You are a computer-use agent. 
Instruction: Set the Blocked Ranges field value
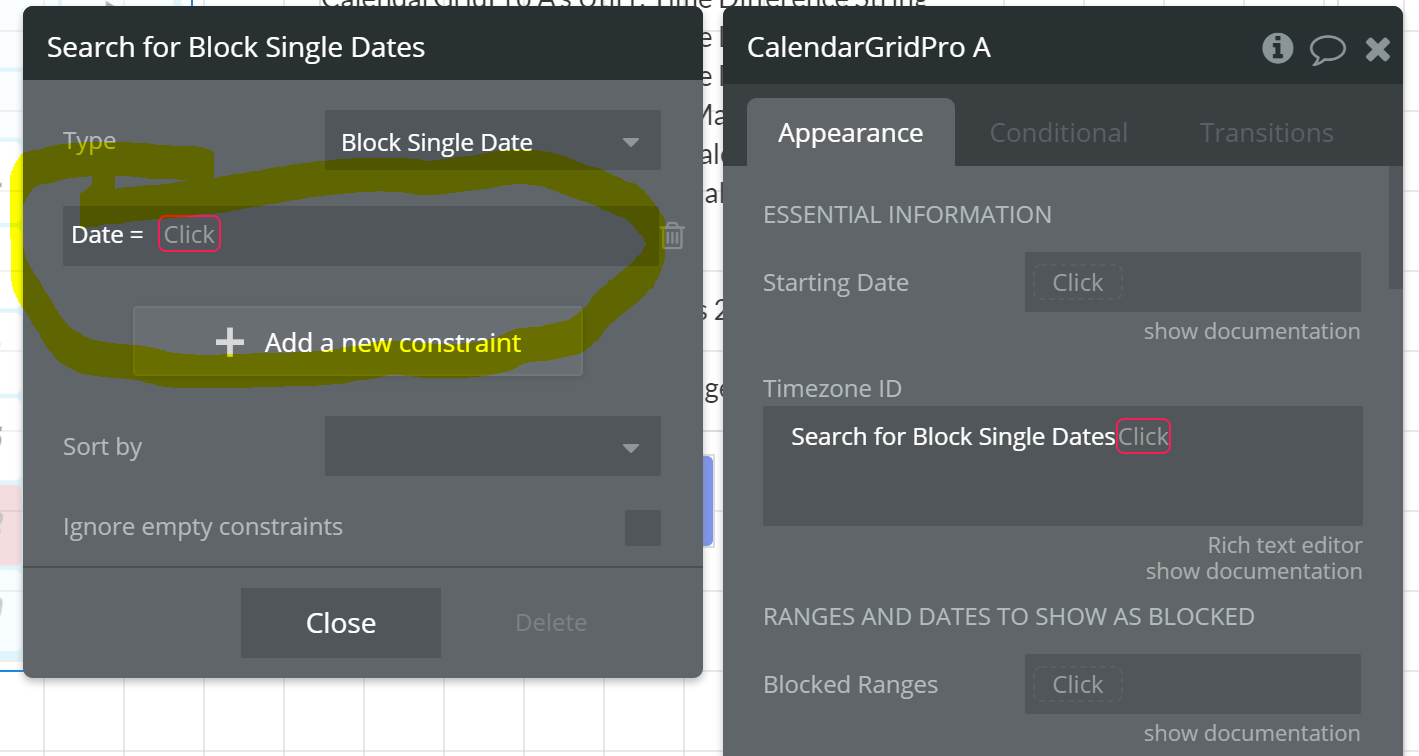click(x=1078, y=685)
